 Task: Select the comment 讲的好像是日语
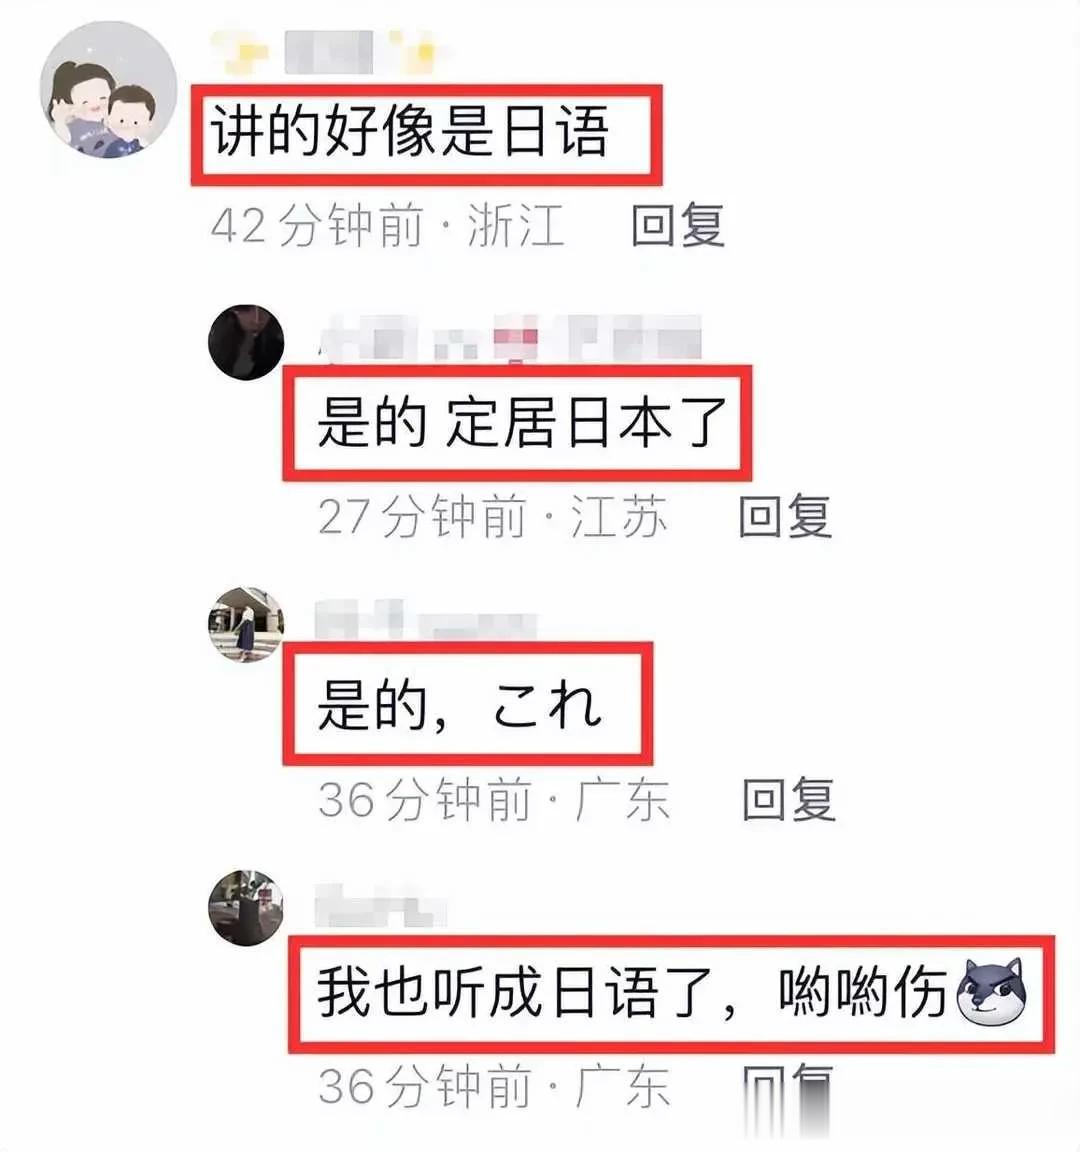pyautogui.click(x=410, y=132)
